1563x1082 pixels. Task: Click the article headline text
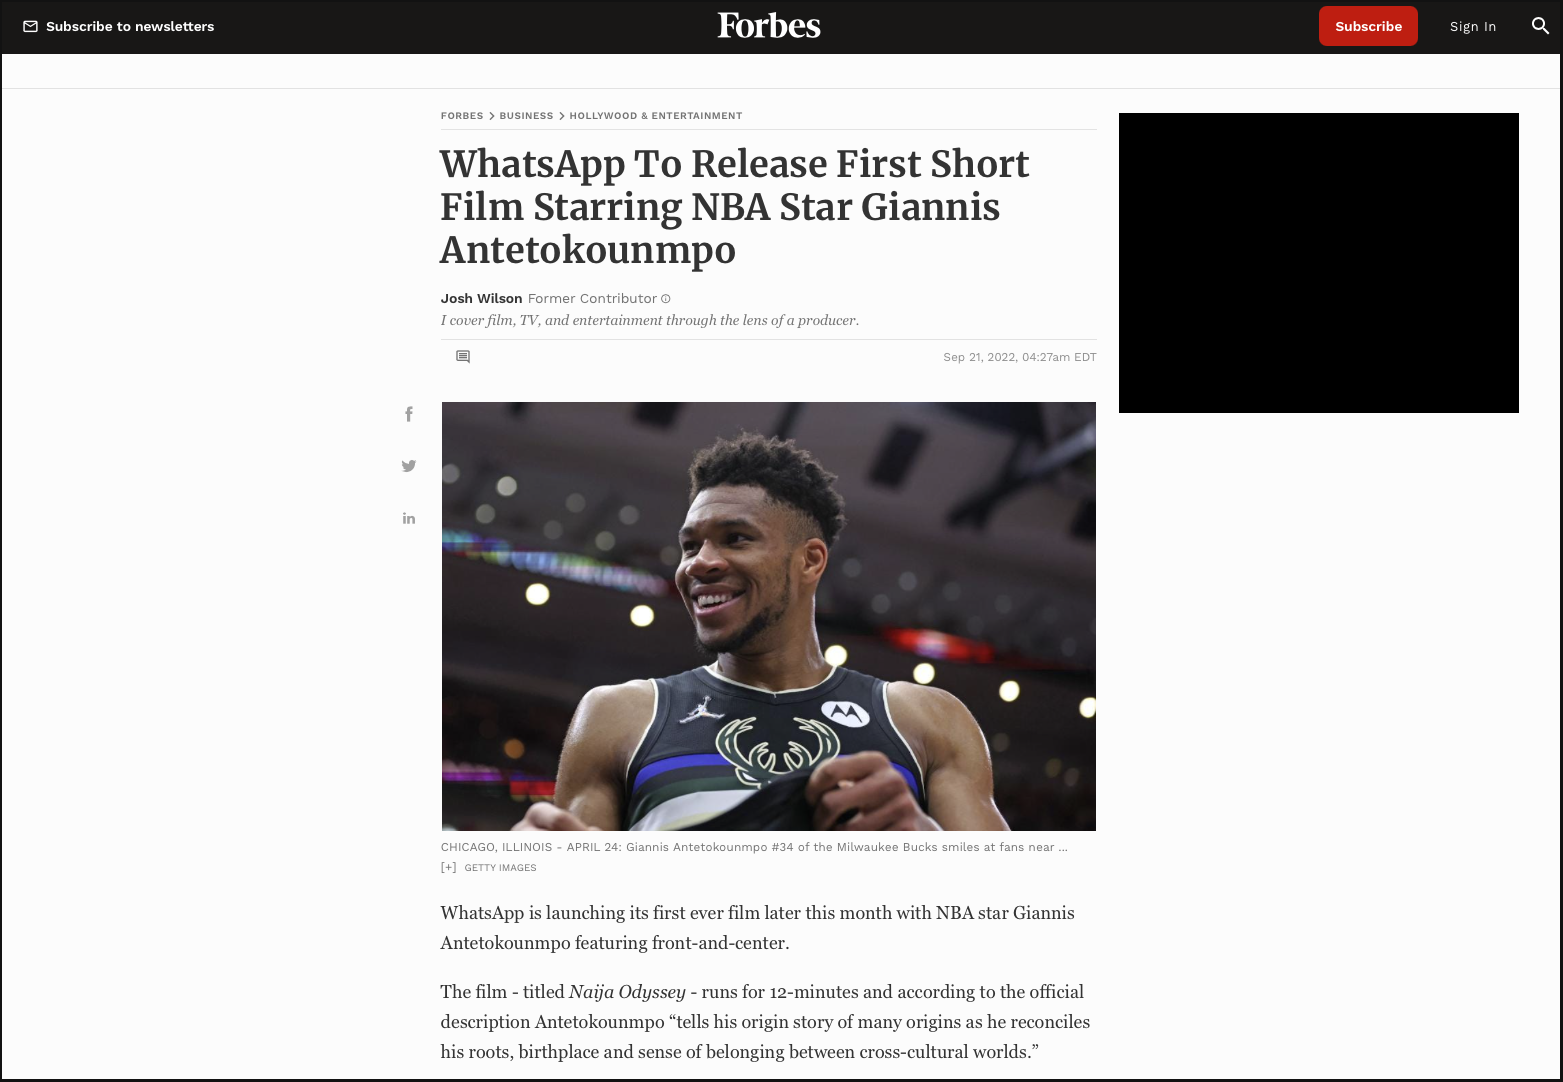click(735, 207)
